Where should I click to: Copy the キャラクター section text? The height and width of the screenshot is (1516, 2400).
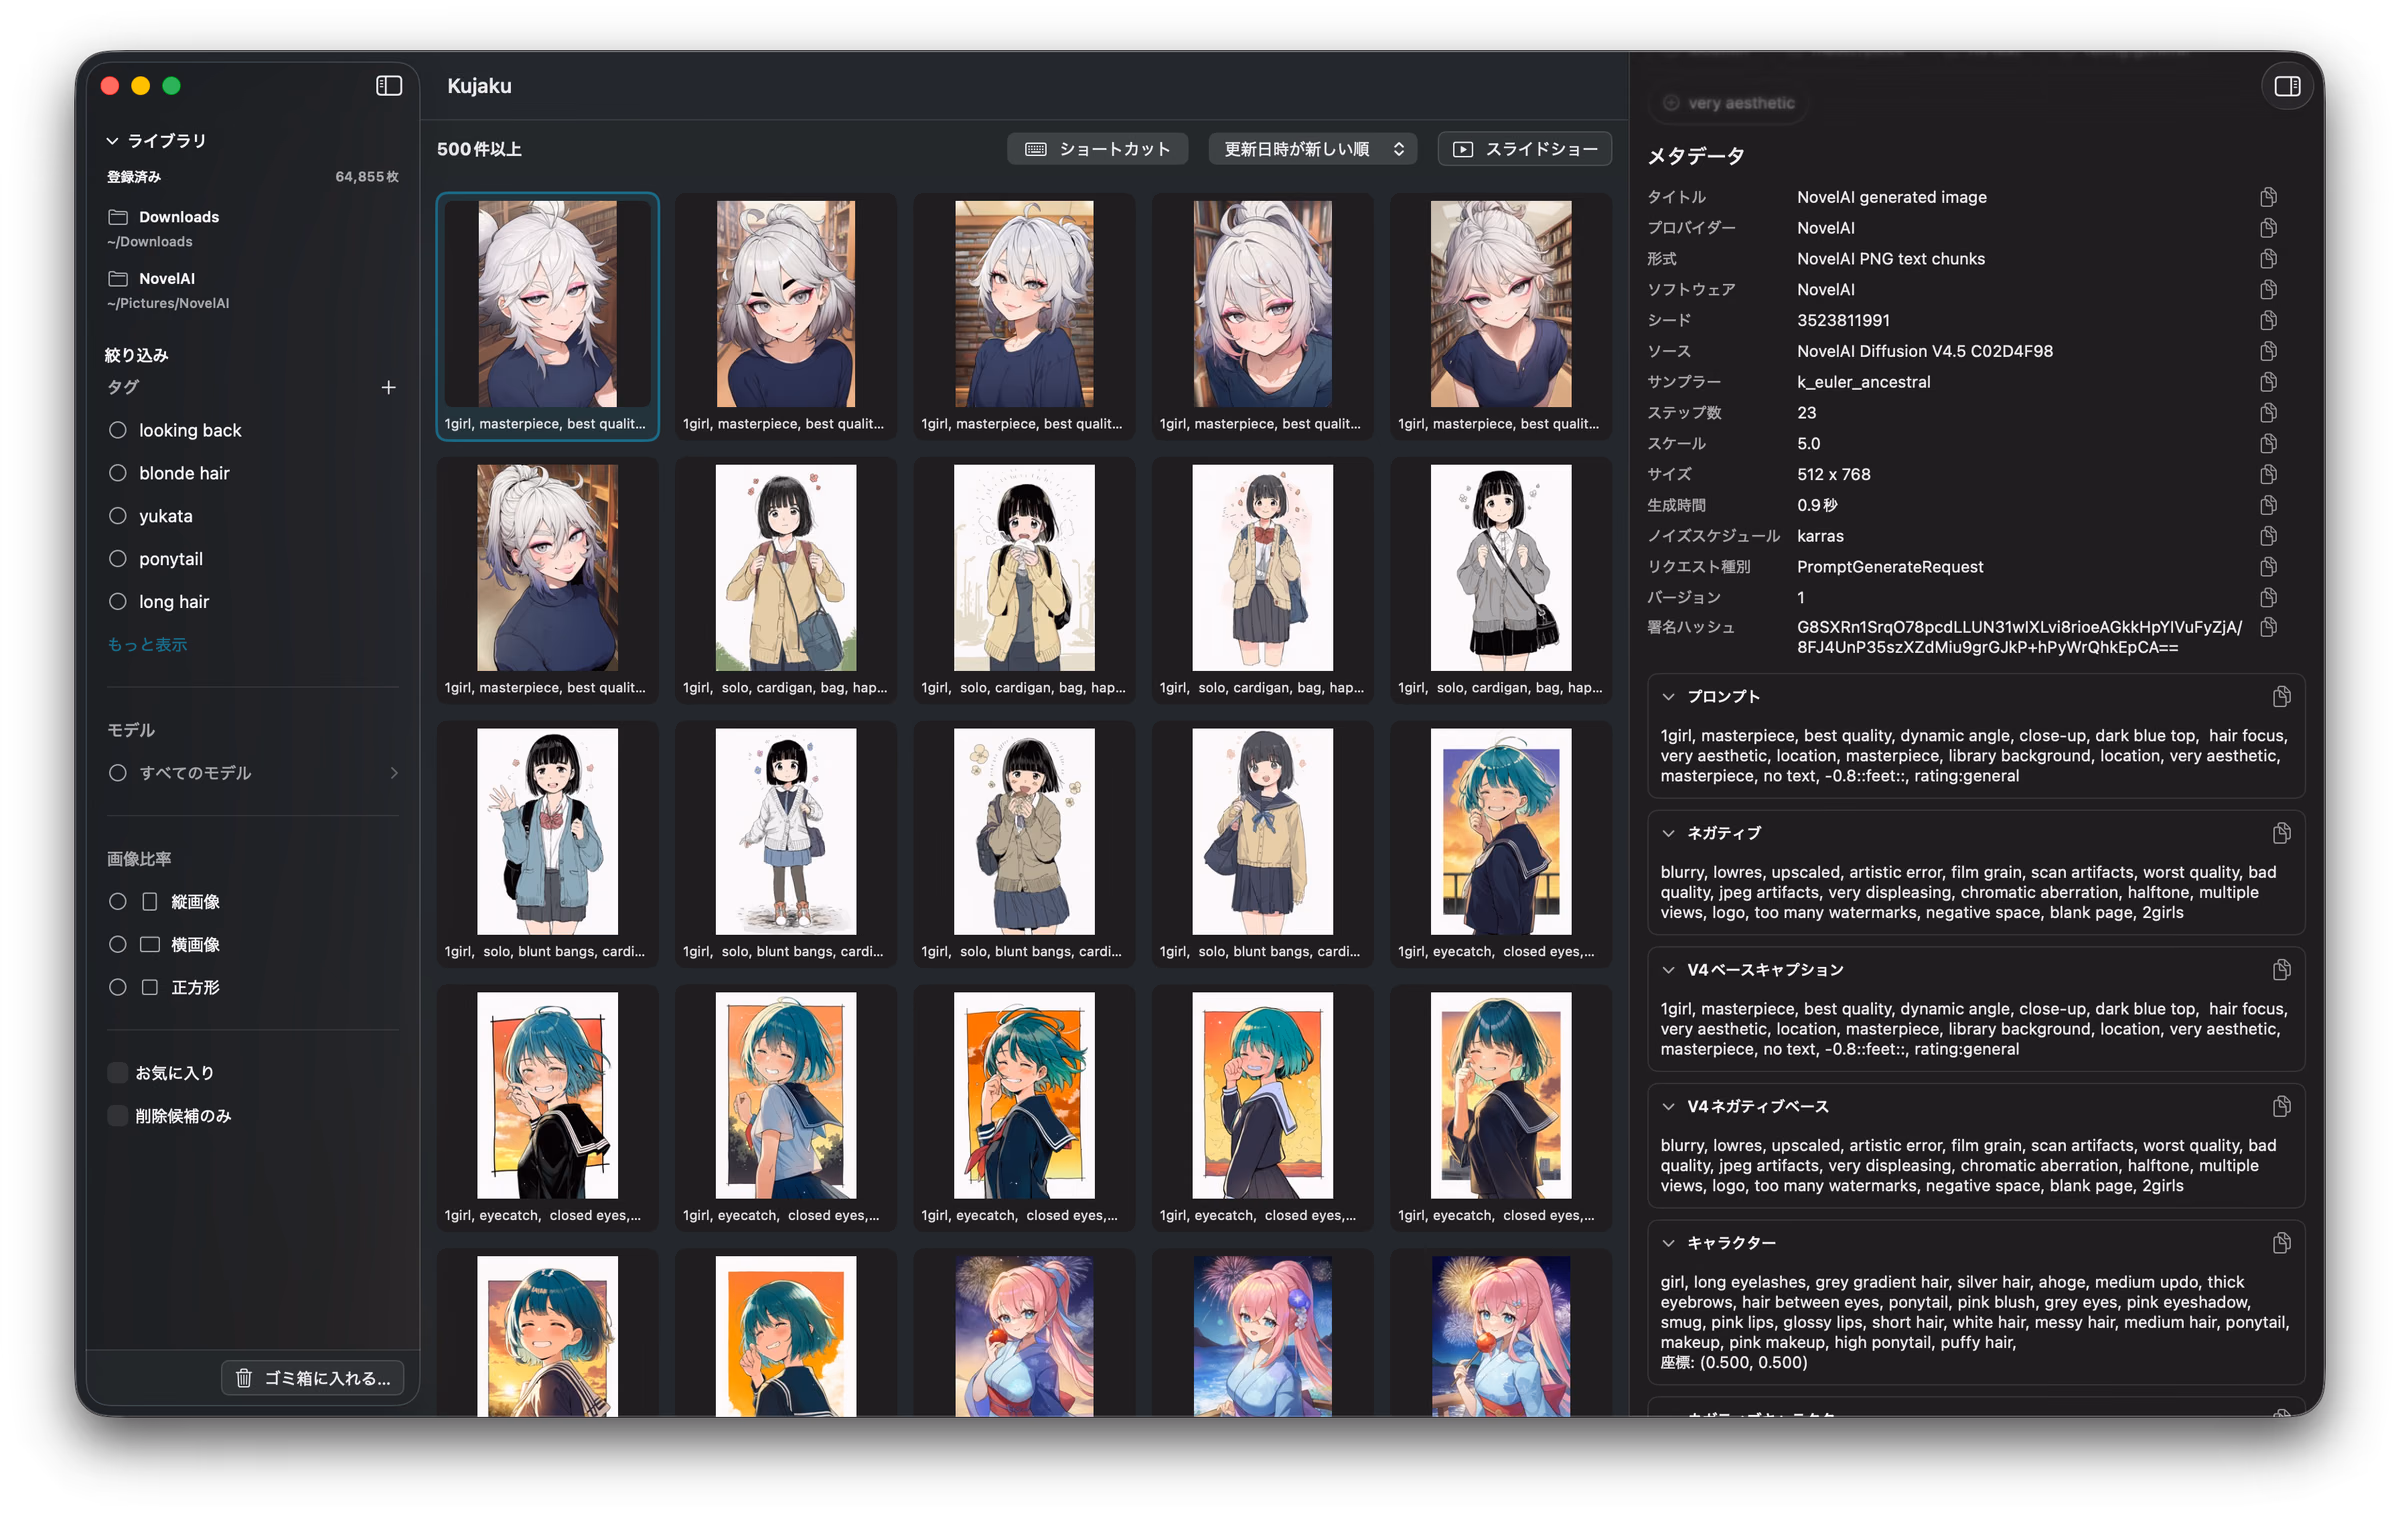pyautogui.click(x=2281, y=1243)
